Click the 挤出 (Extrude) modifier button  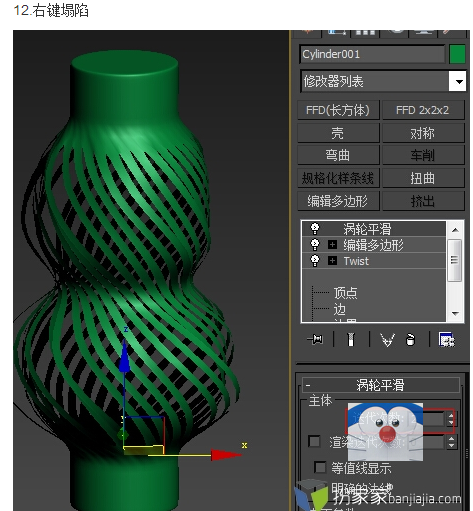pyautogui.click(x=423, y=201)
